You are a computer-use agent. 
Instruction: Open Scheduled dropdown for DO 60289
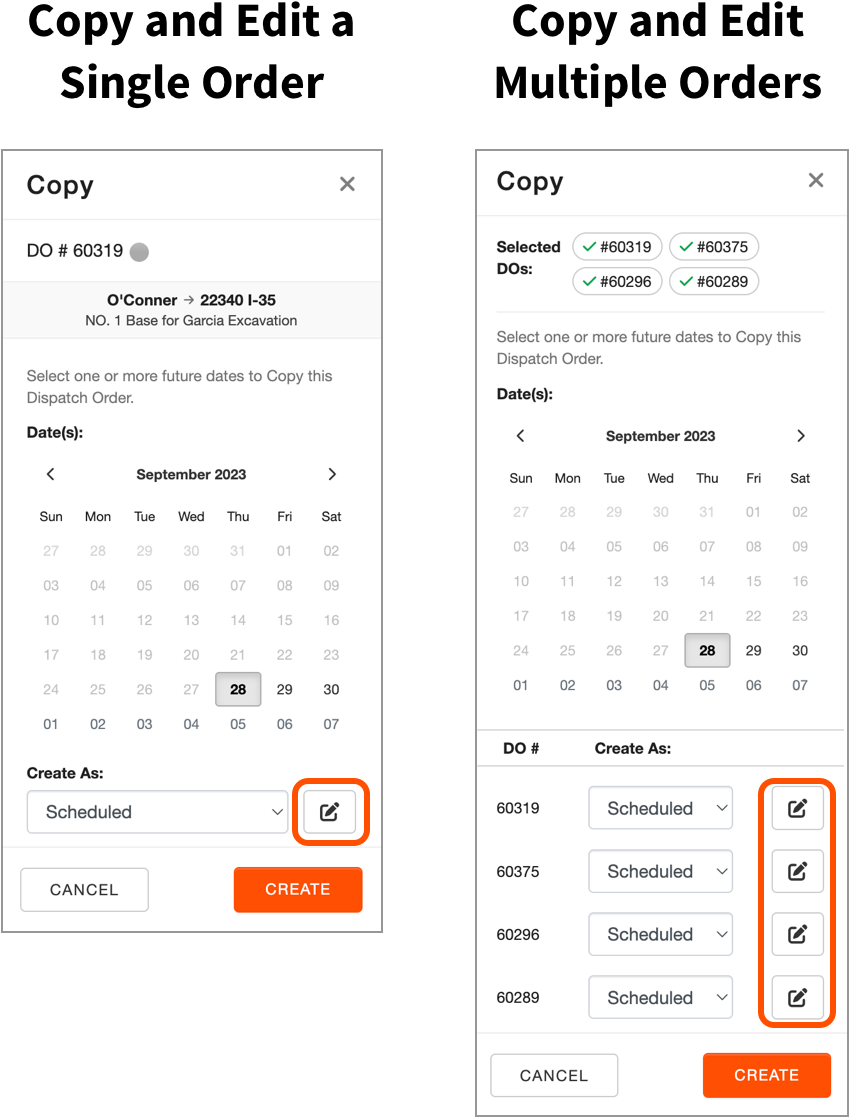660,998
